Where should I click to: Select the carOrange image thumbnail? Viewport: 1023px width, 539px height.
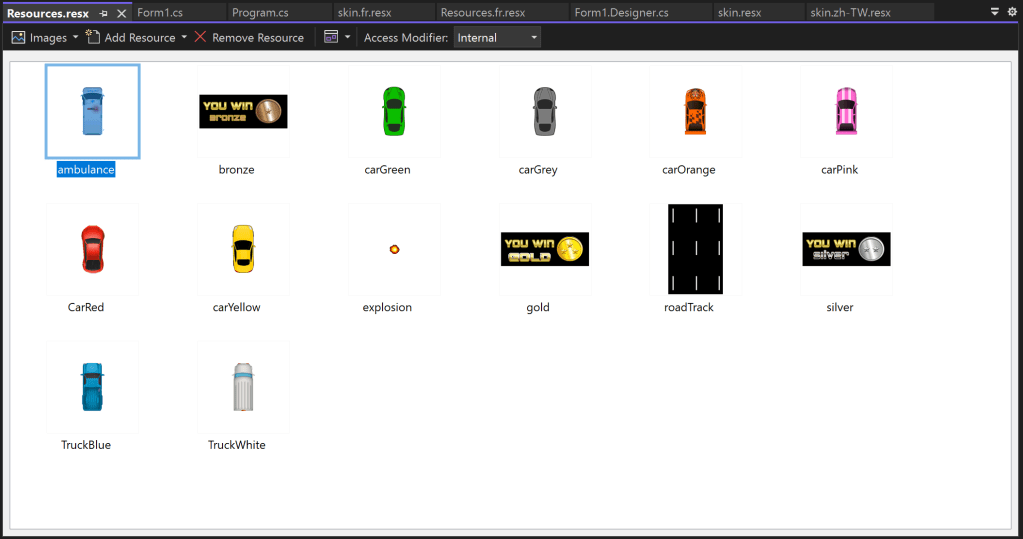pos(694,111)
